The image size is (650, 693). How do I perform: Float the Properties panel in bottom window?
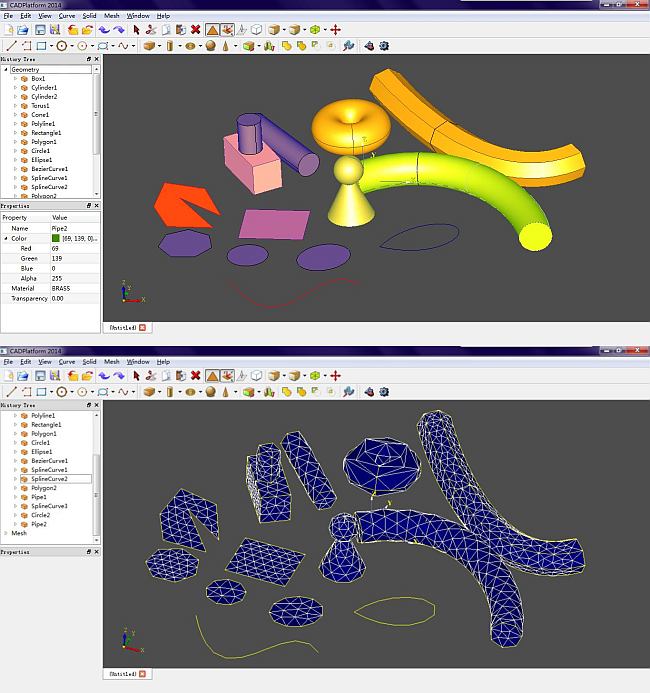coord(89,552)
